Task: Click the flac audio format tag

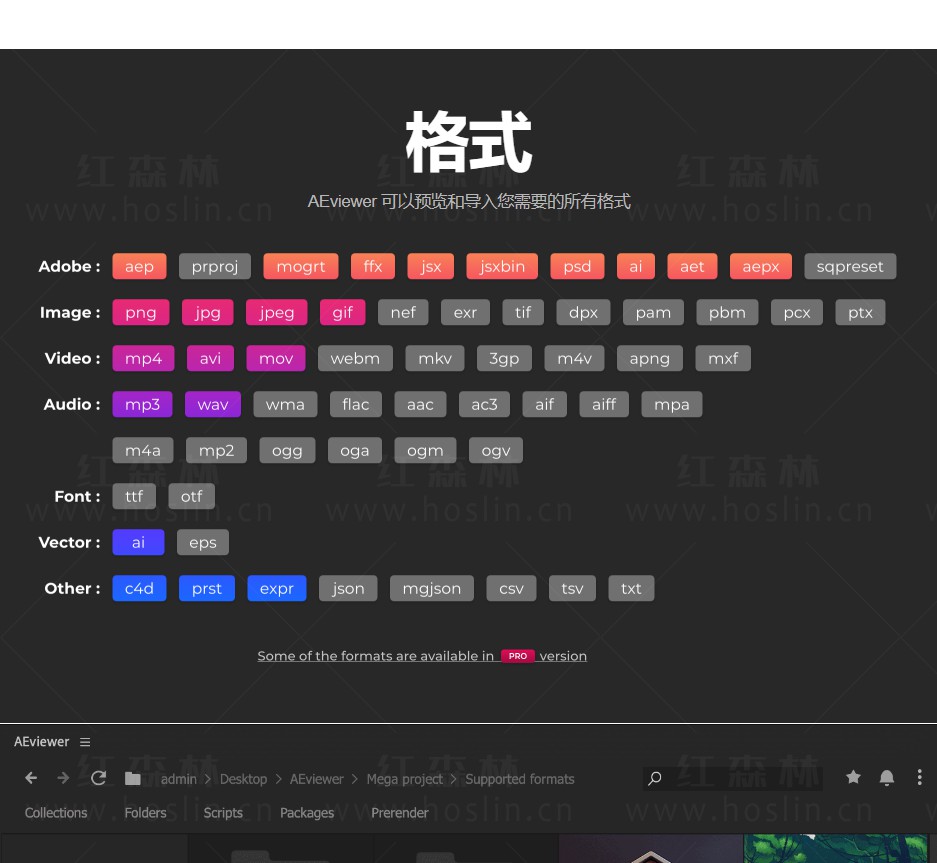Action: point(356,405)
